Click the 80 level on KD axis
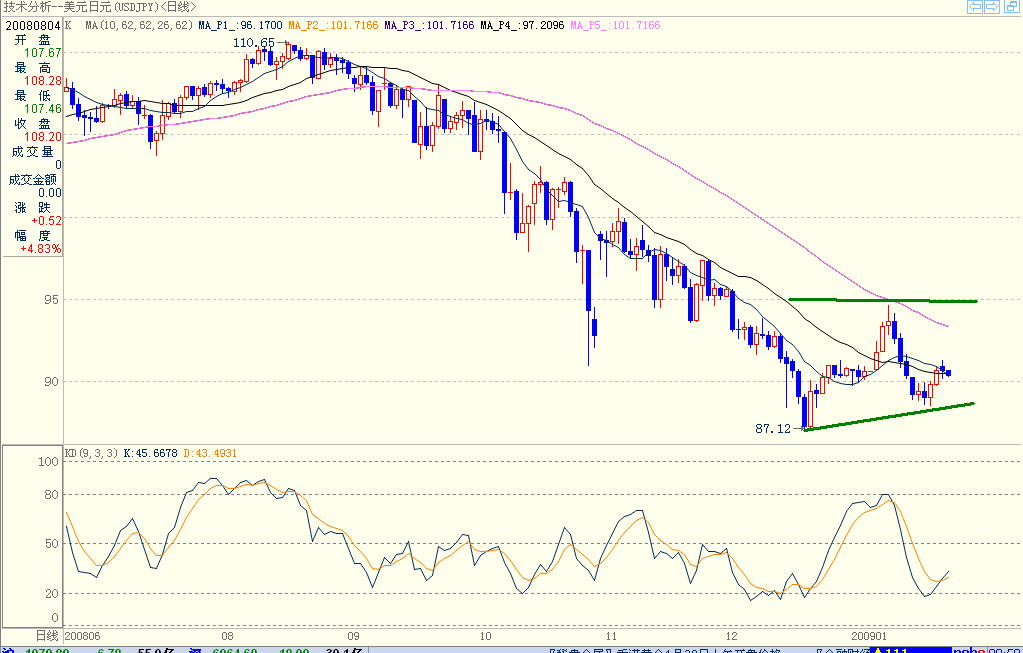The height and width of the screenshot is (653, 1023). [51, 494]
